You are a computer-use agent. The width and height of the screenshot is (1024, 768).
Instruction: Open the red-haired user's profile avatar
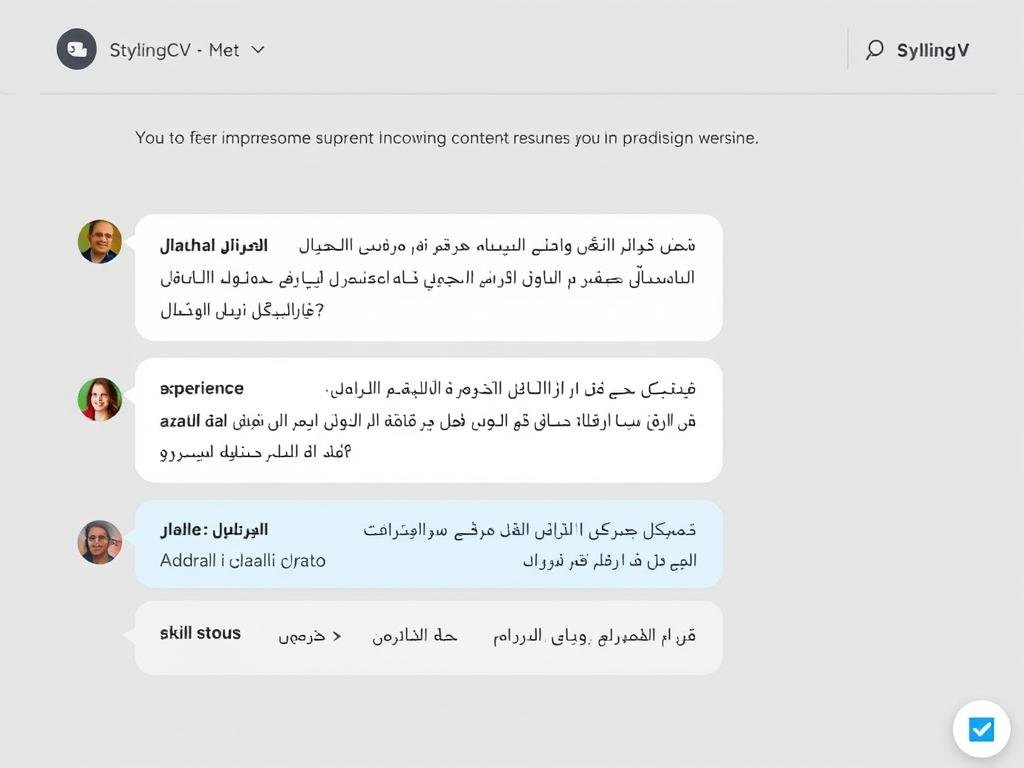(x=99, y=398)
